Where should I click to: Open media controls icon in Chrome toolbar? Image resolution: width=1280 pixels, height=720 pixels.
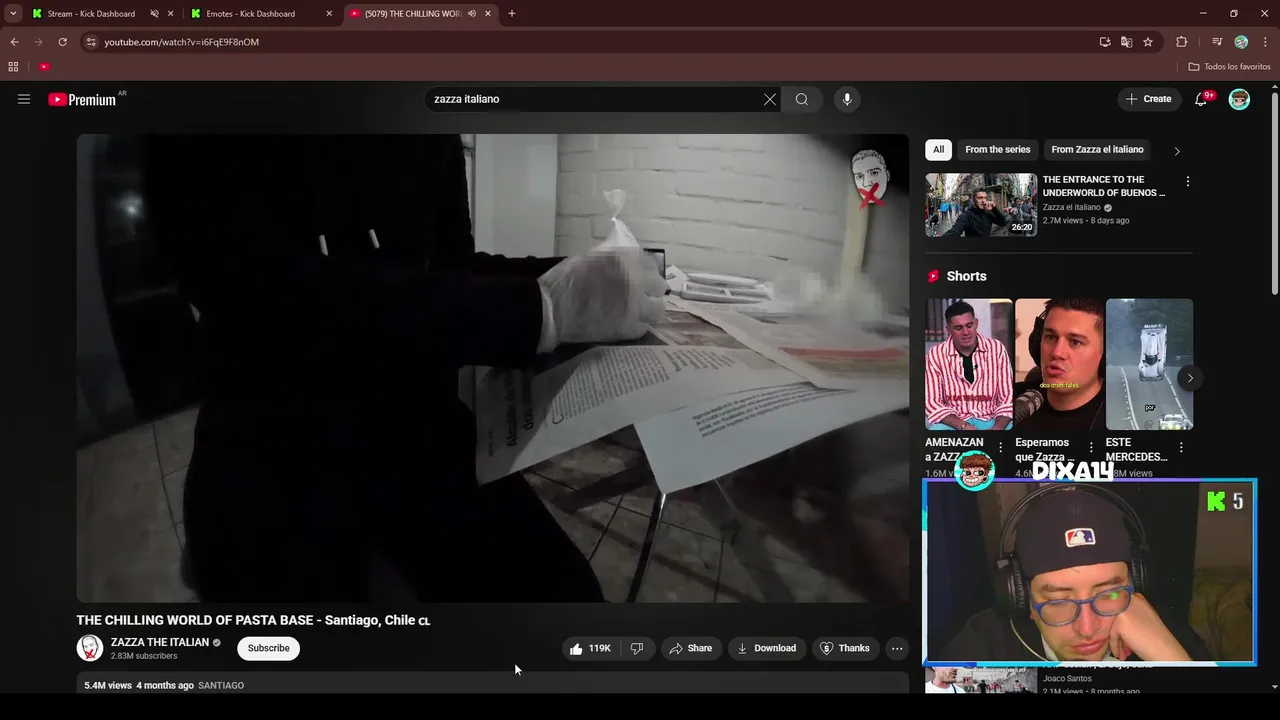(1217, 42)
